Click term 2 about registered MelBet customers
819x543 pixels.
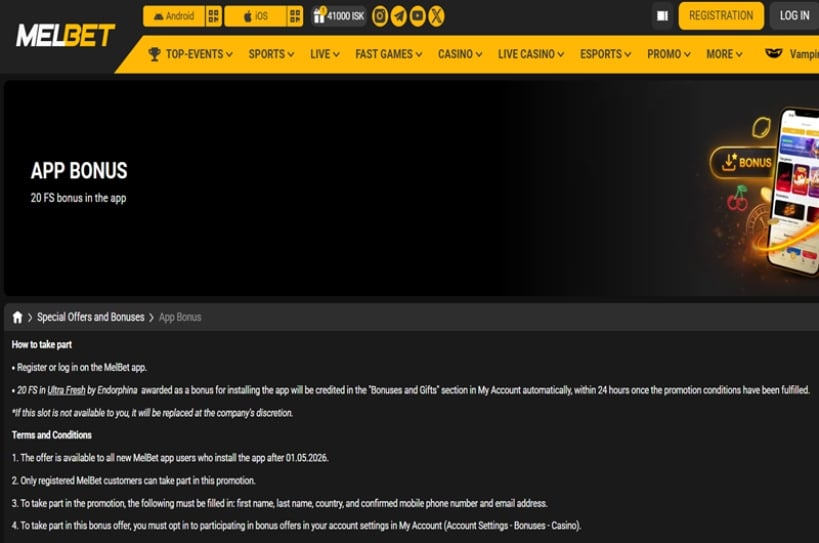point(134,480)
